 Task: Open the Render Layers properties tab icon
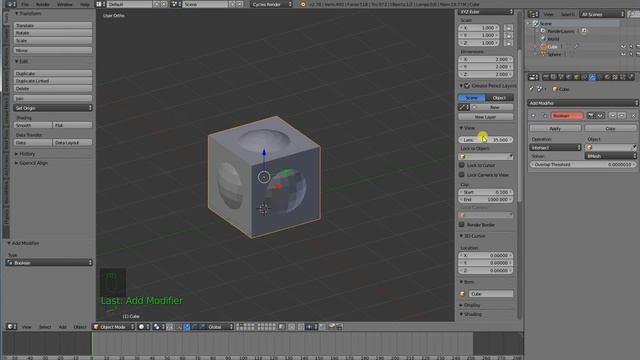click(553, 77)
